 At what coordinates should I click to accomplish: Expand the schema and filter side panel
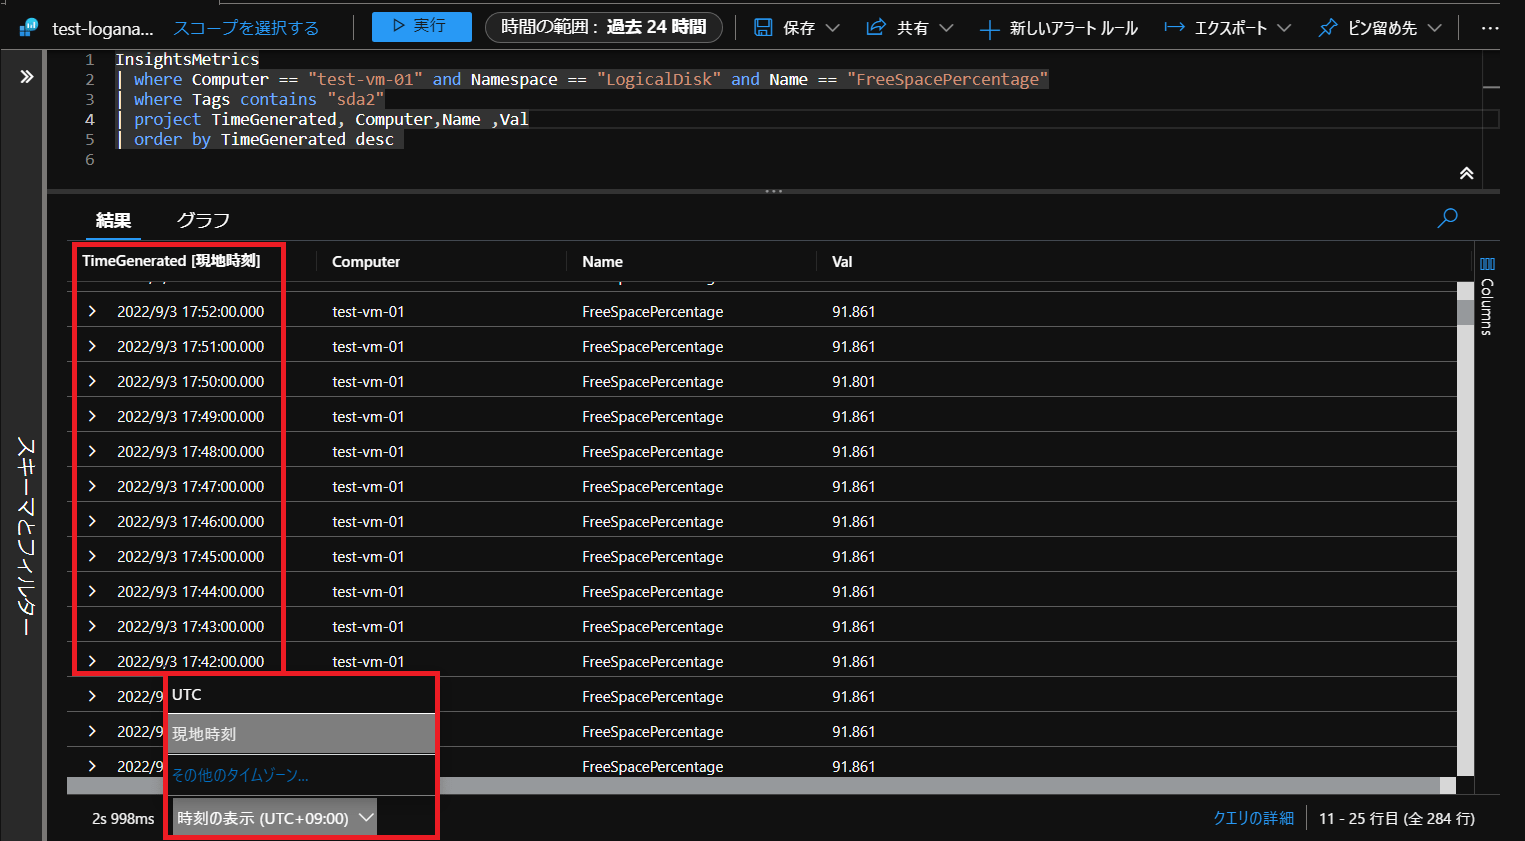26,77
